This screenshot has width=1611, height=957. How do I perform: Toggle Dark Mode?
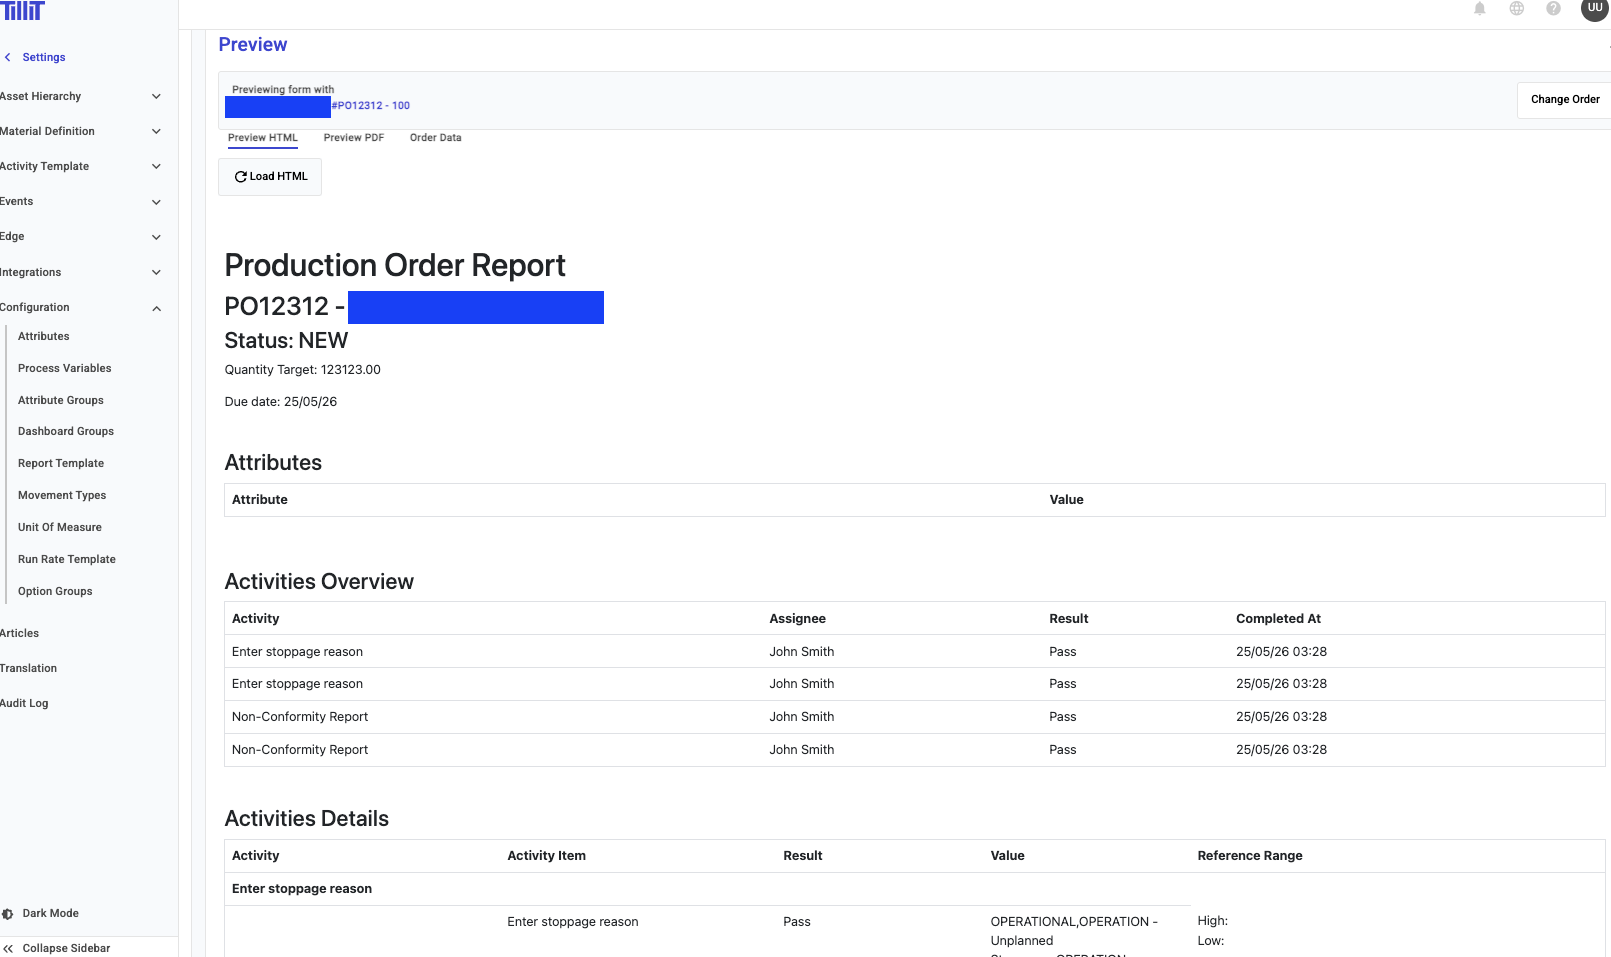click(41, 914)
